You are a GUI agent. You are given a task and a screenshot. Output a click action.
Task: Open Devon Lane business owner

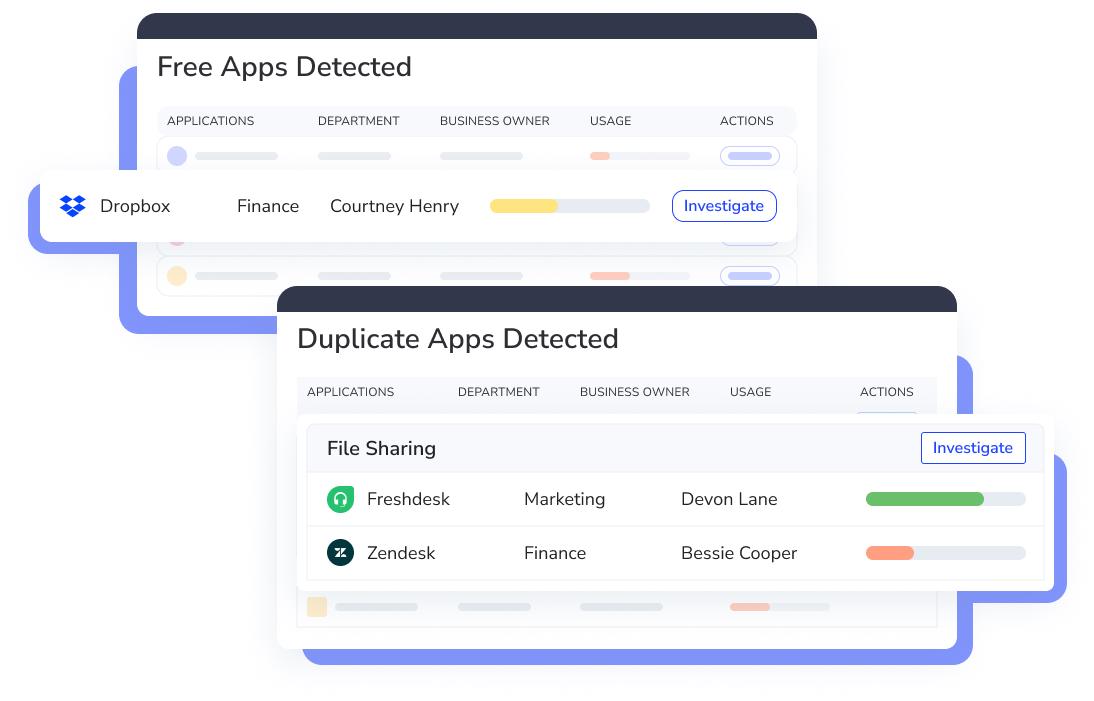728,499
